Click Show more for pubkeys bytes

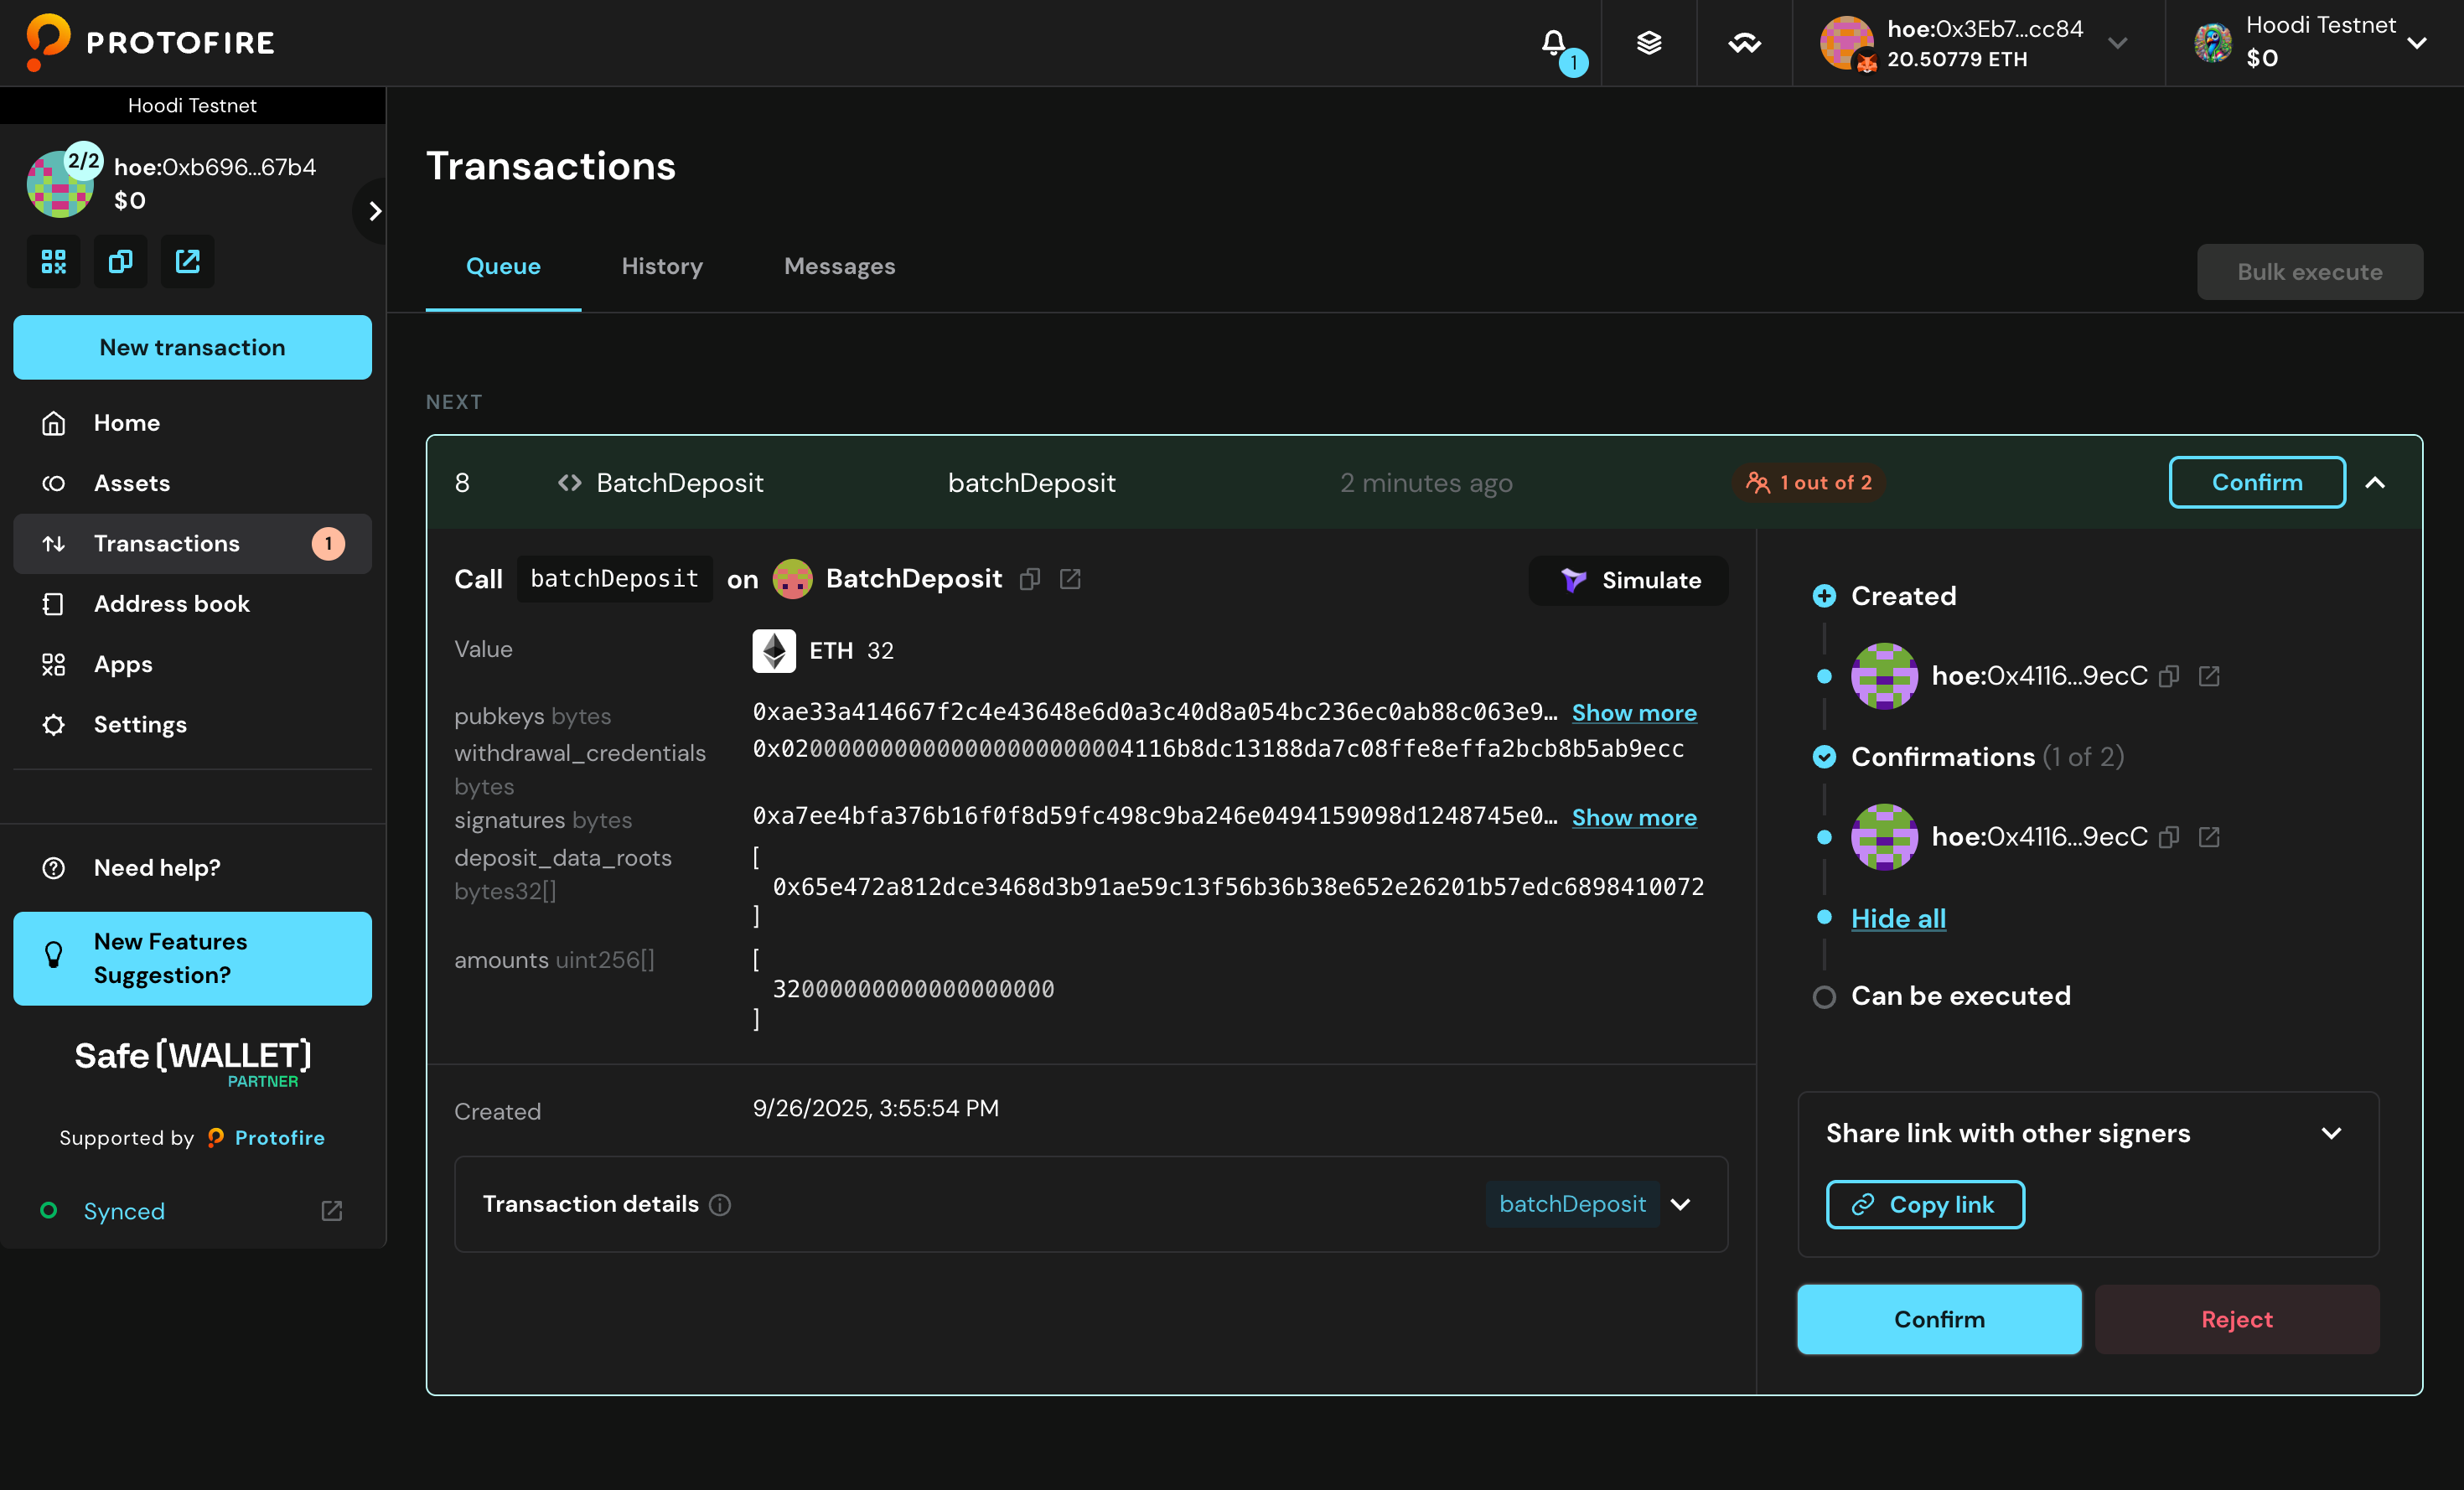(1633, 713)
